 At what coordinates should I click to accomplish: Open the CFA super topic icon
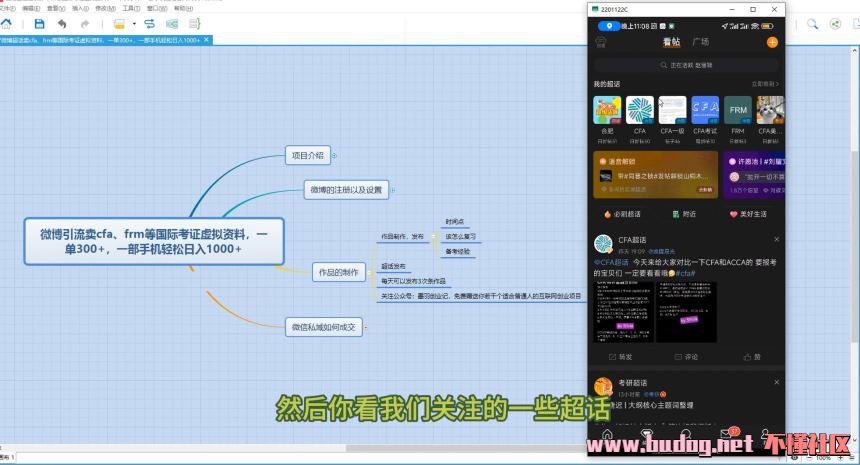tap(640, 110)
